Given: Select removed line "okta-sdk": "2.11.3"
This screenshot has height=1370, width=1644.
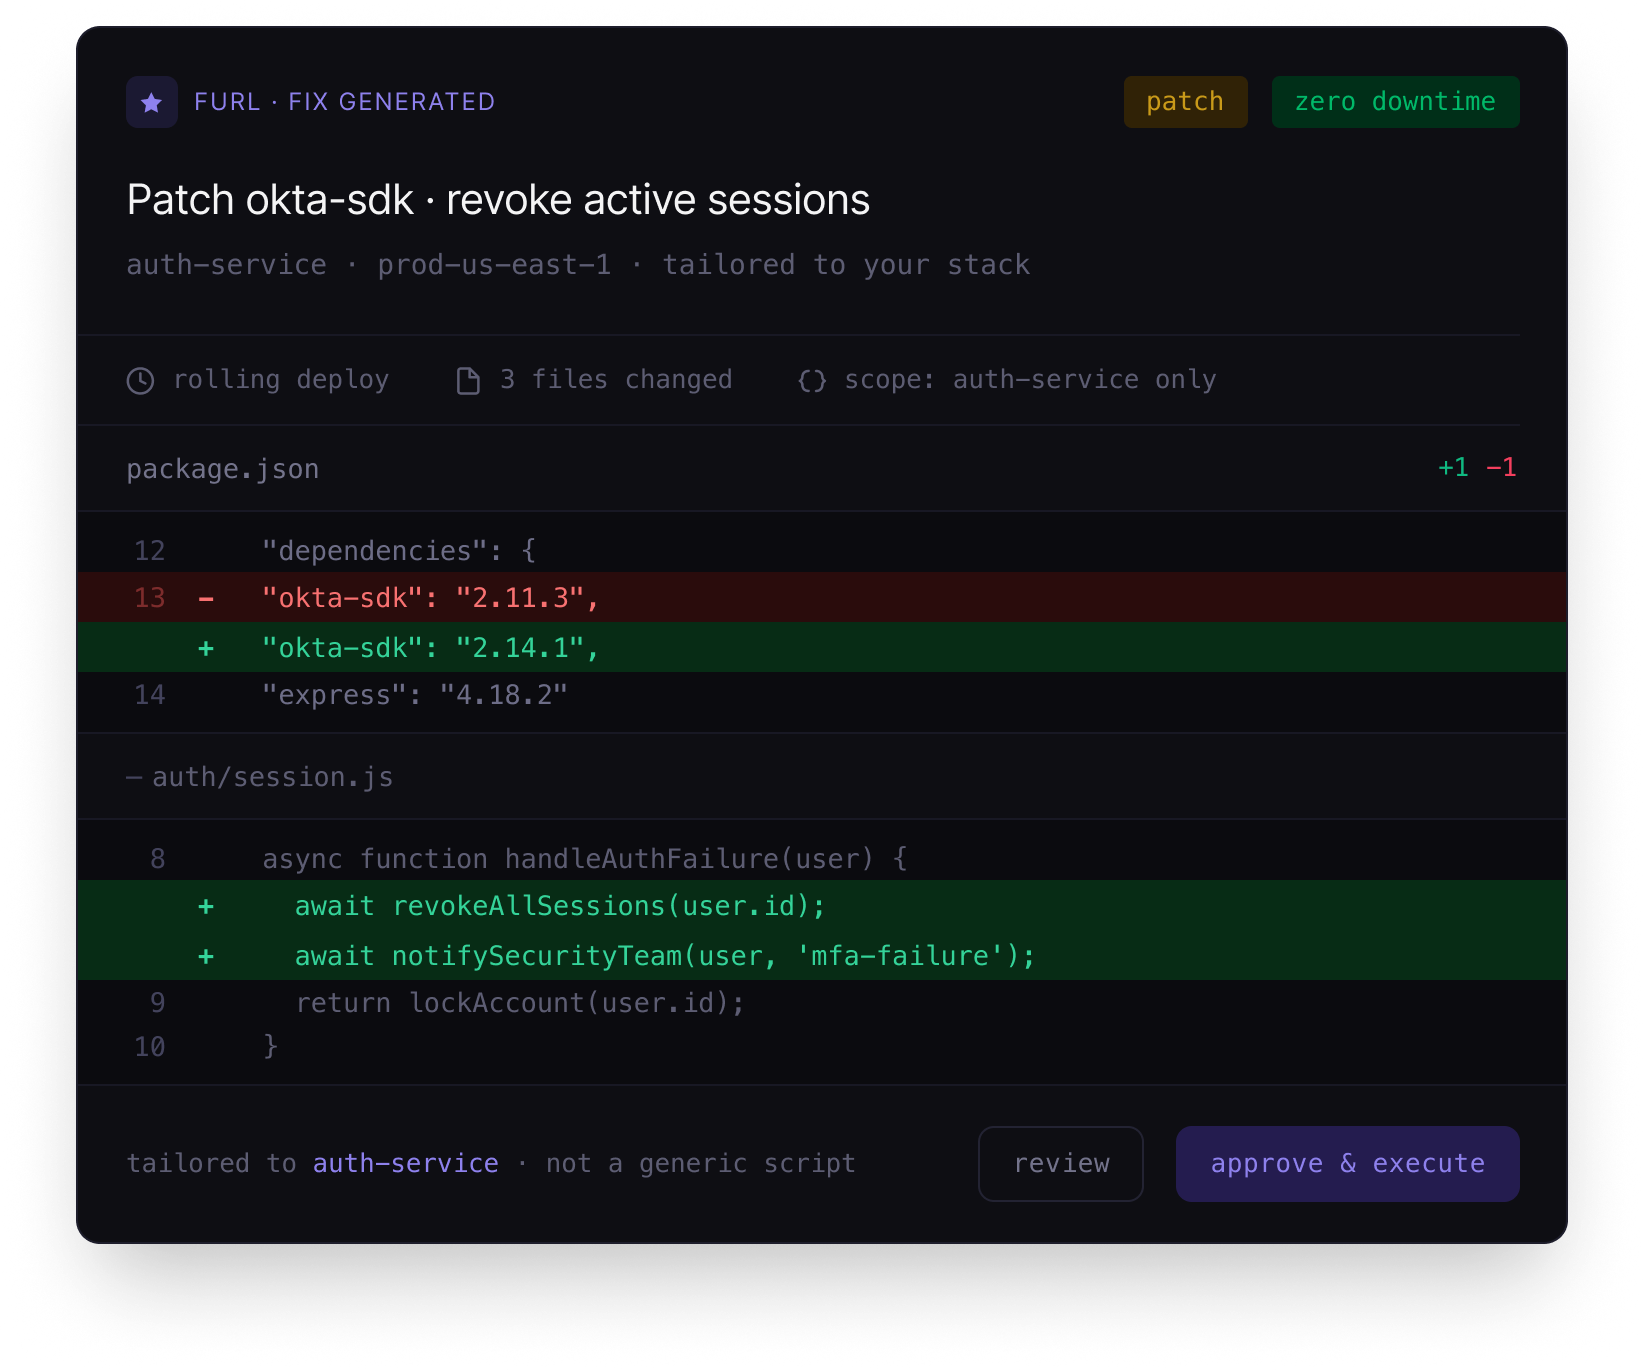Looking at the screenshot, I should (x=822, y=598).
